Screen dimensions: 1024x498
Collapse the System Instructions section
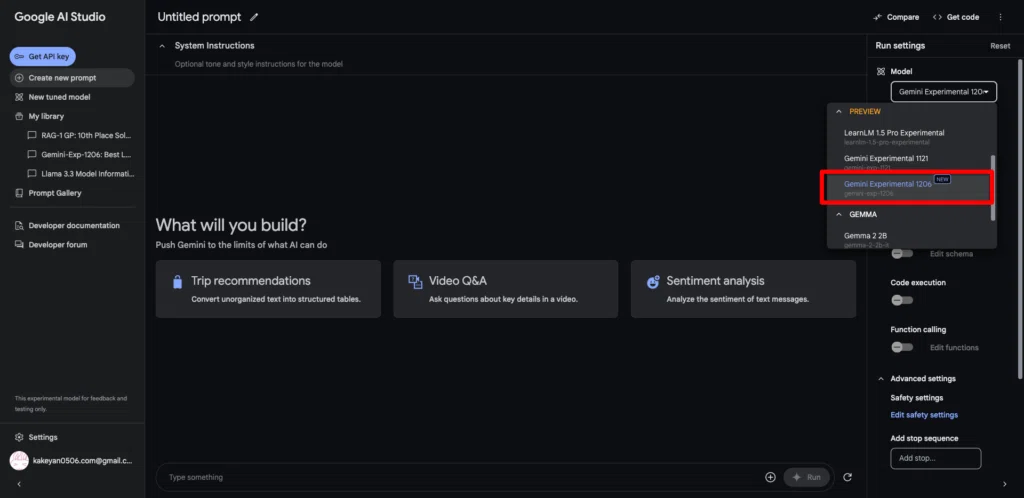coord(162,46)
